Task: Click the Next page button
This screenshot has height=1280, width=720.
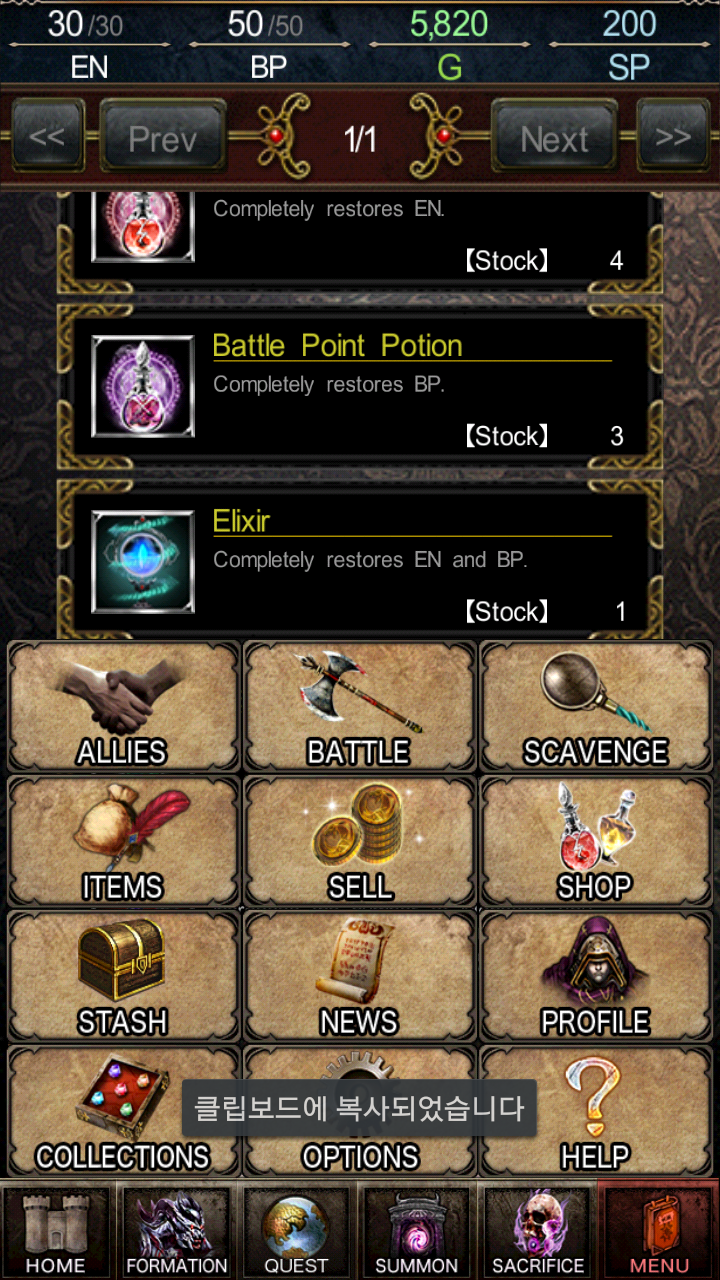Action: tap(555, 139)
